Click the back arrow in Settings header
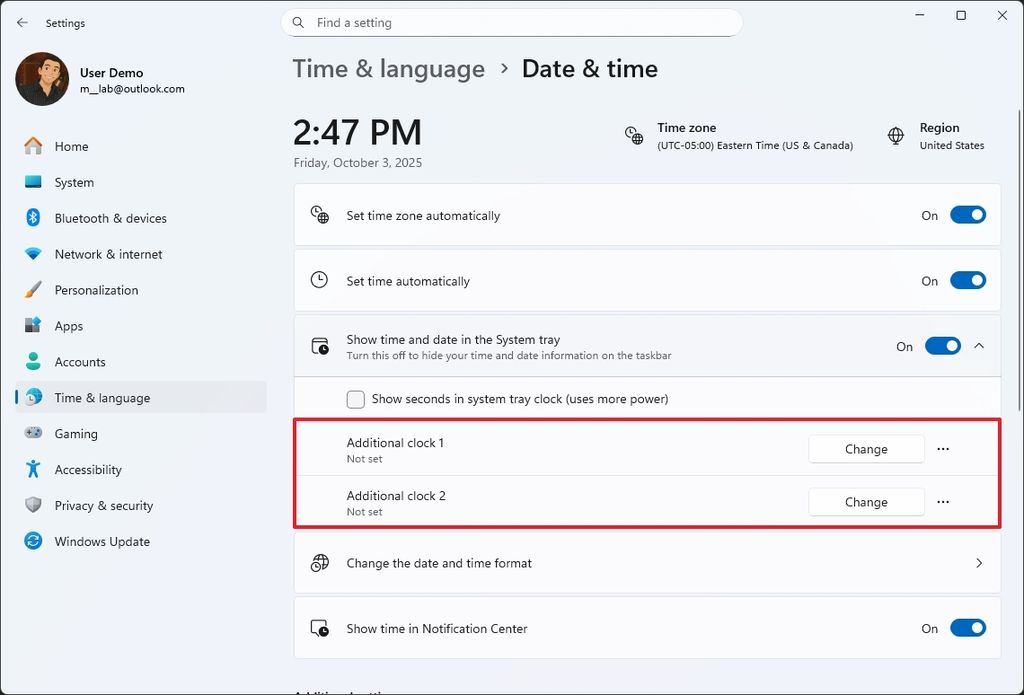Viewport: 1024px width, 695px height. click(22, 23)
